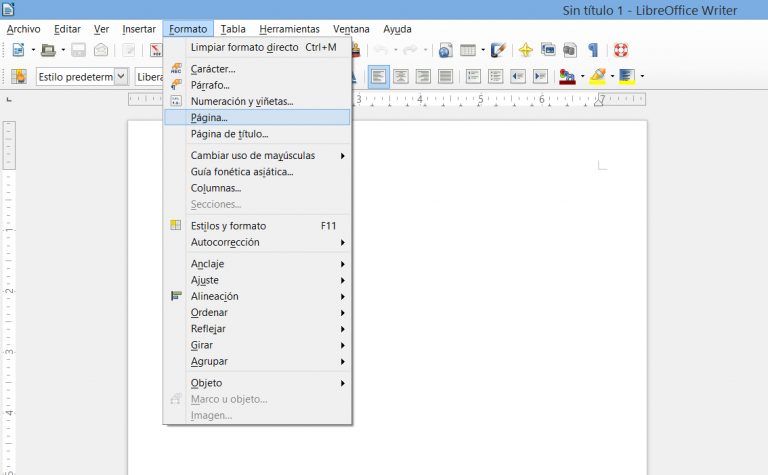
Task: Expand the Anclaje submenu
Action: (x=258, y=264)
